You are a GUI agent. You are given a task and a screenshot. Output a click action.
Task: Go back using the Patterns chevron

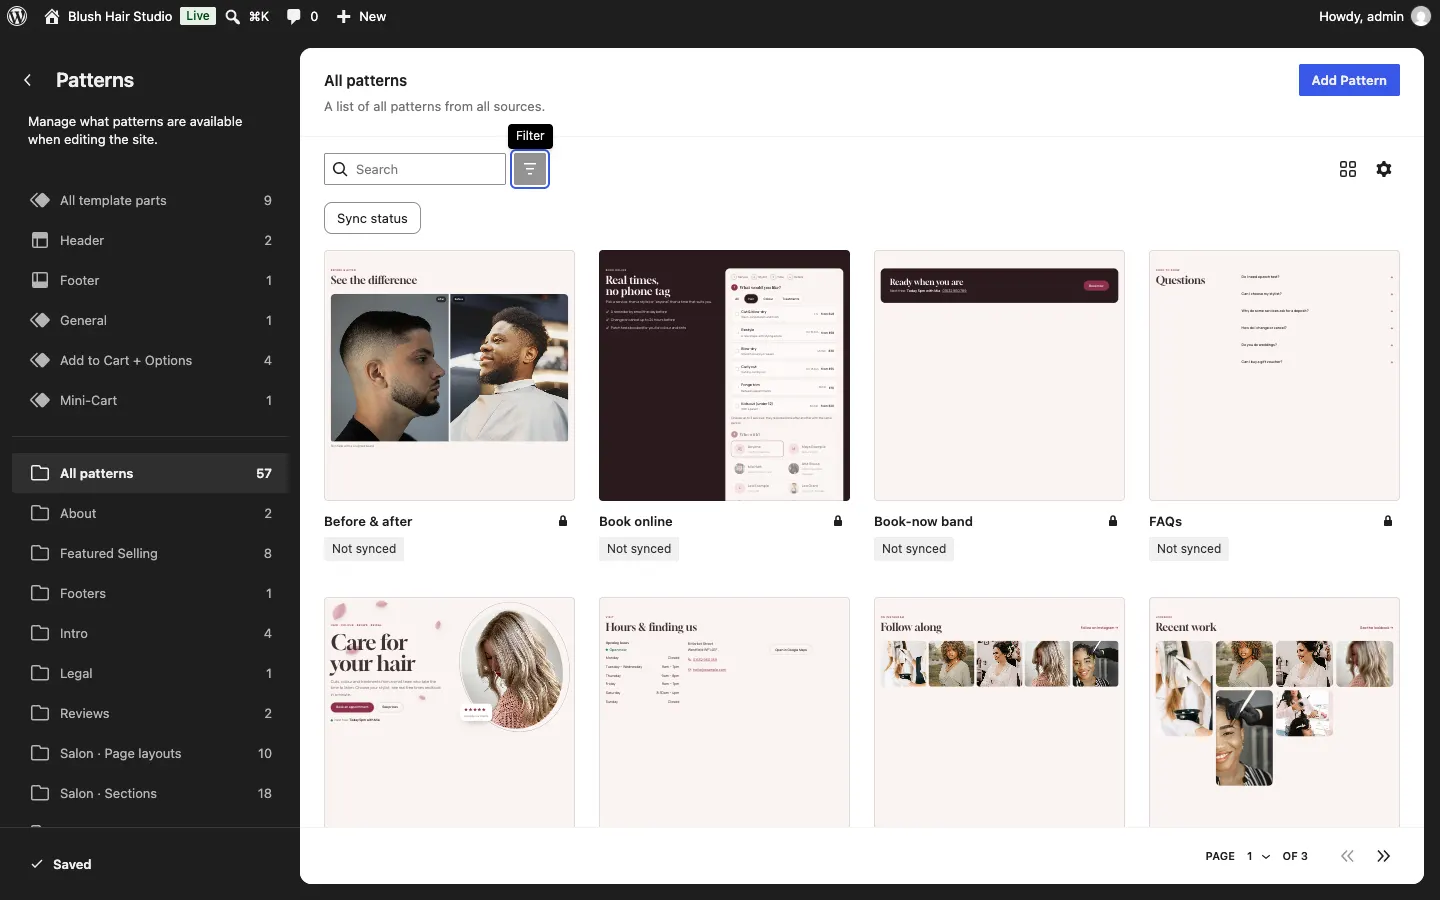(28, 80)
